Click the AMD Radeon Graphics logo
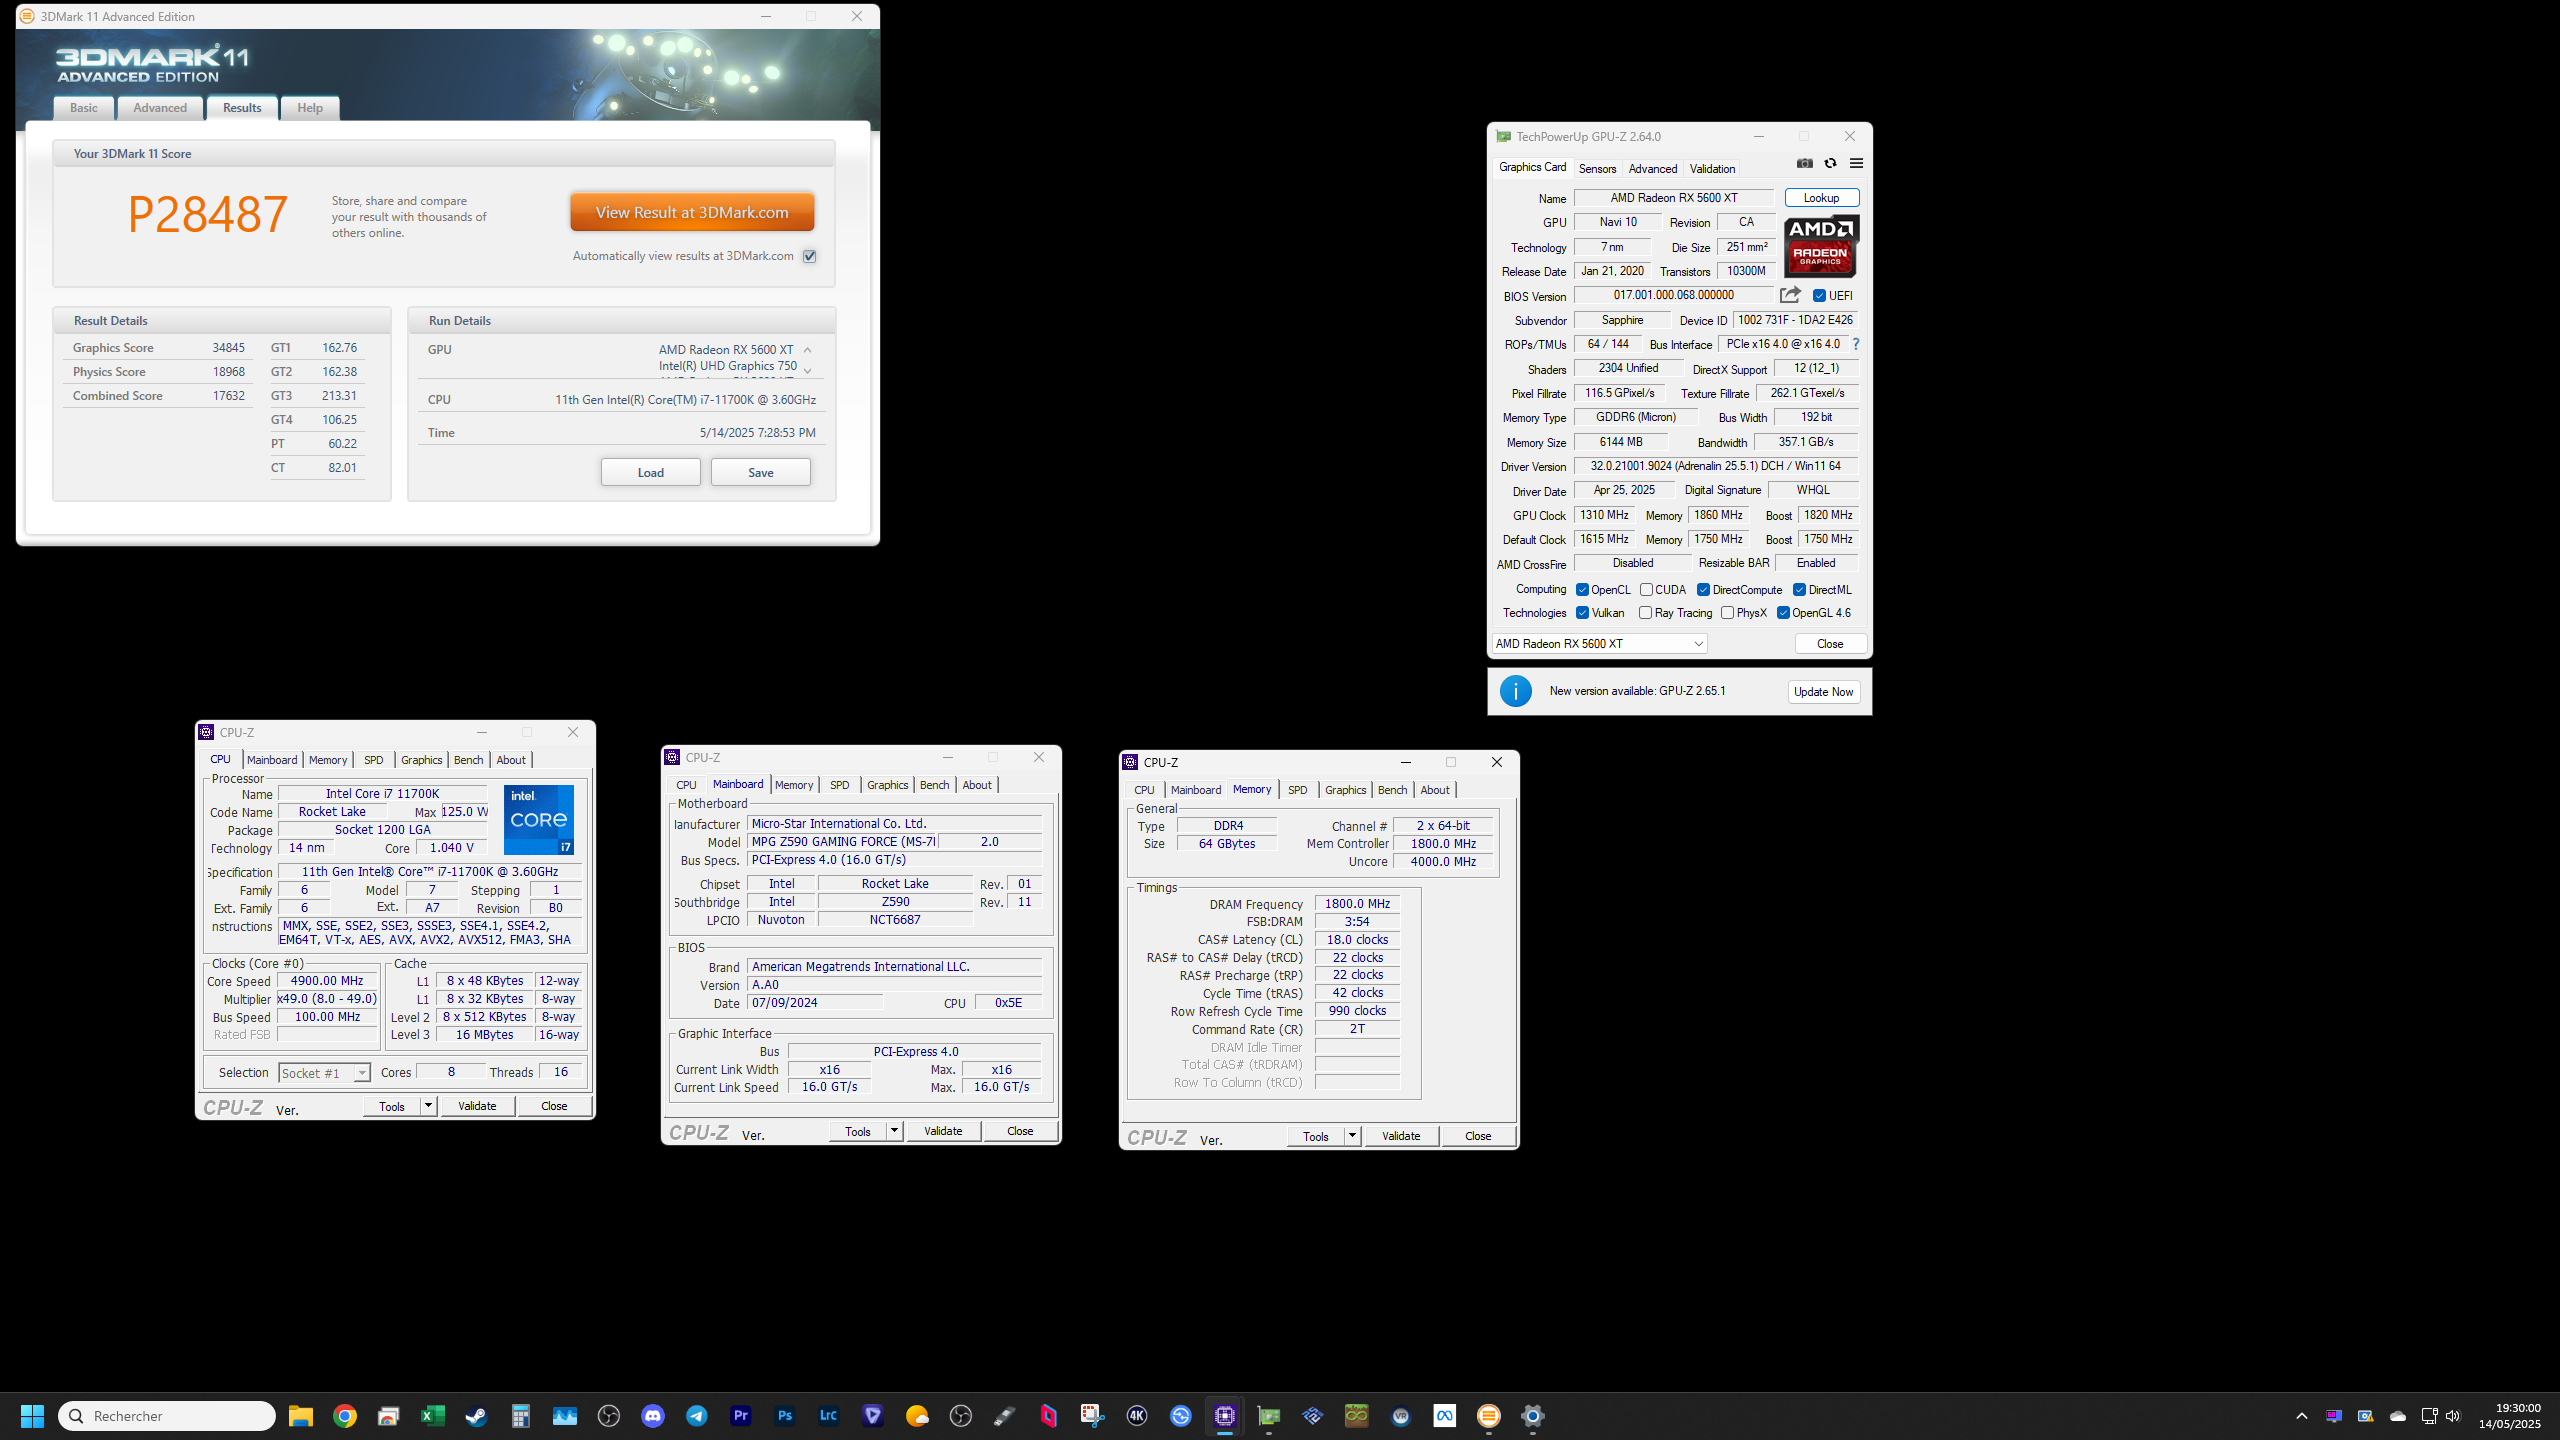 1821,246
